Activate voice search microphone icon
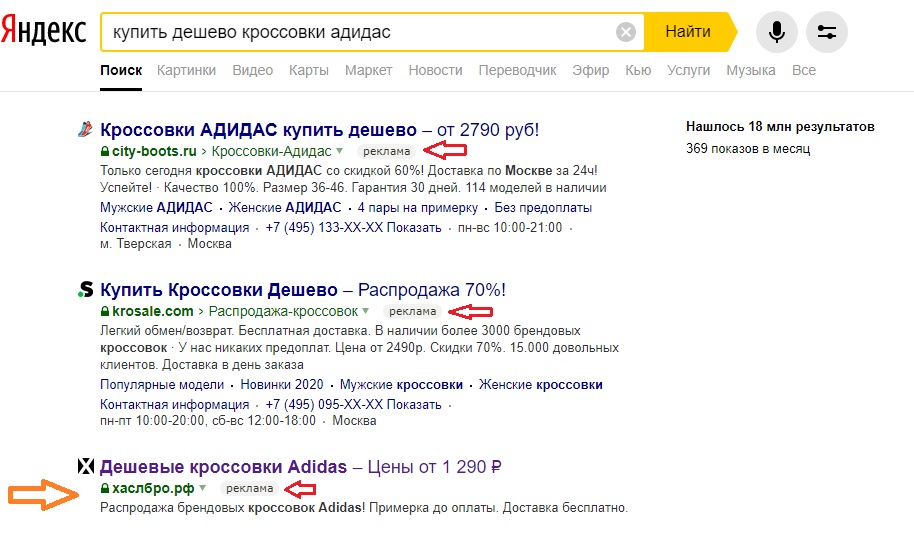This screenshot has height=543, width=914. 776,32
